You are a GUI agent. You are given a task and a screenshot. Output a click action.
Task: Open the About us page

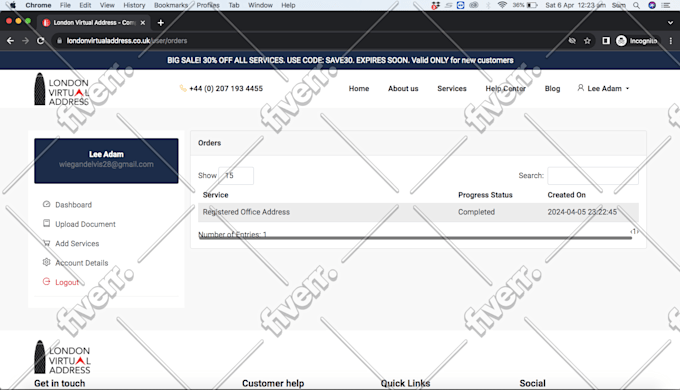click(x=403, y=88)
